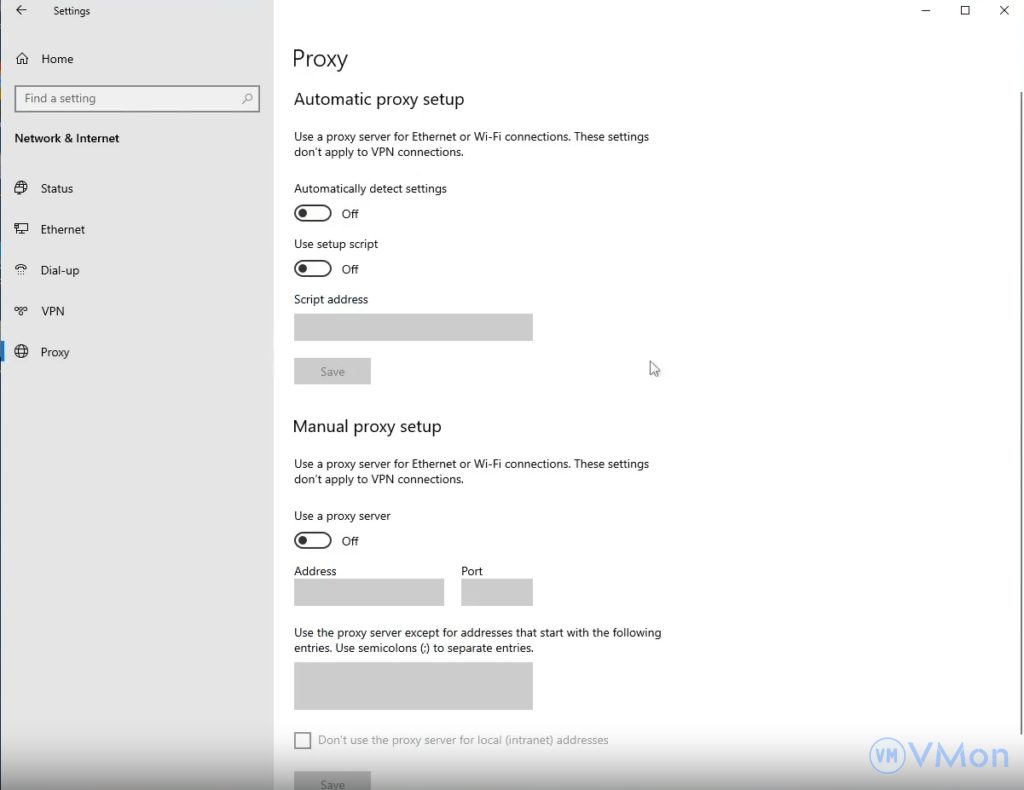Click the Port input field
The image size is (1024, 790).
coord(497,592)
